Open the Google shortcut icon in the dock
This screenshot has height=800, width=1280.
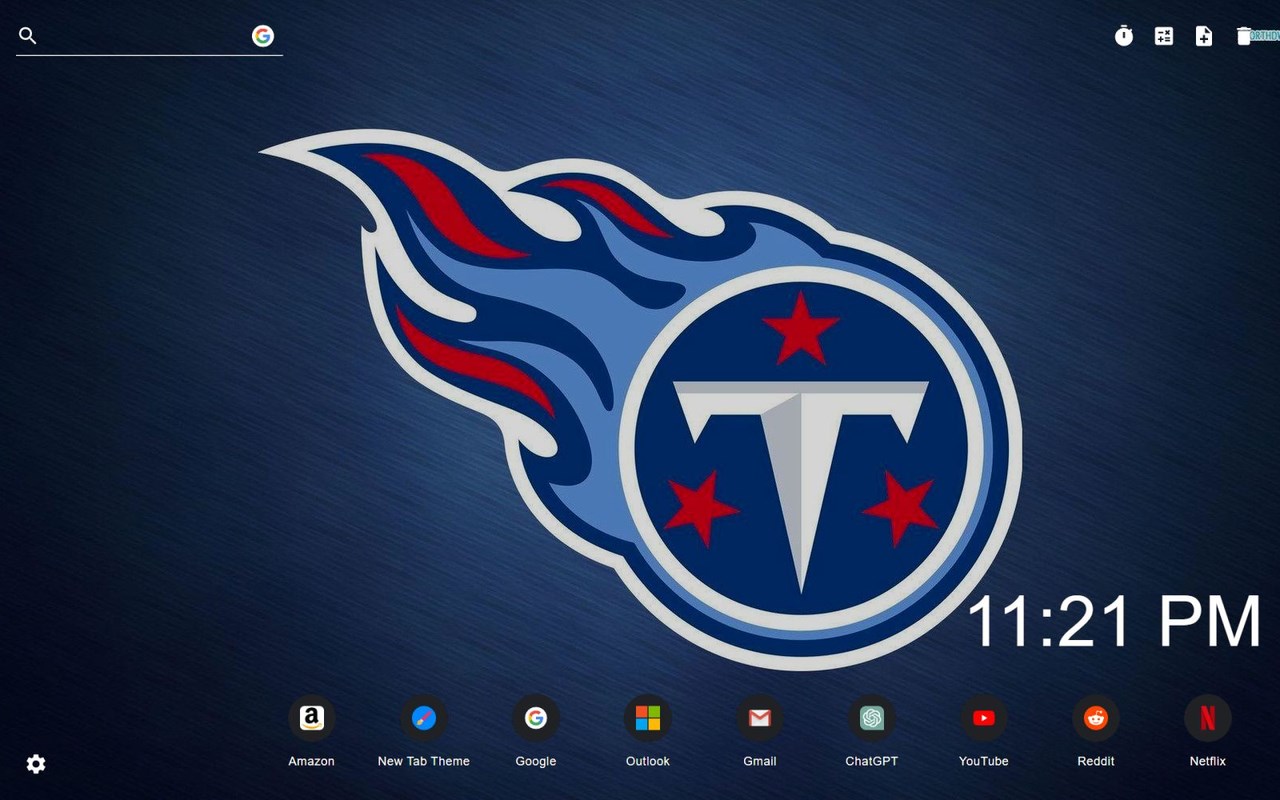tap(536, 718)
